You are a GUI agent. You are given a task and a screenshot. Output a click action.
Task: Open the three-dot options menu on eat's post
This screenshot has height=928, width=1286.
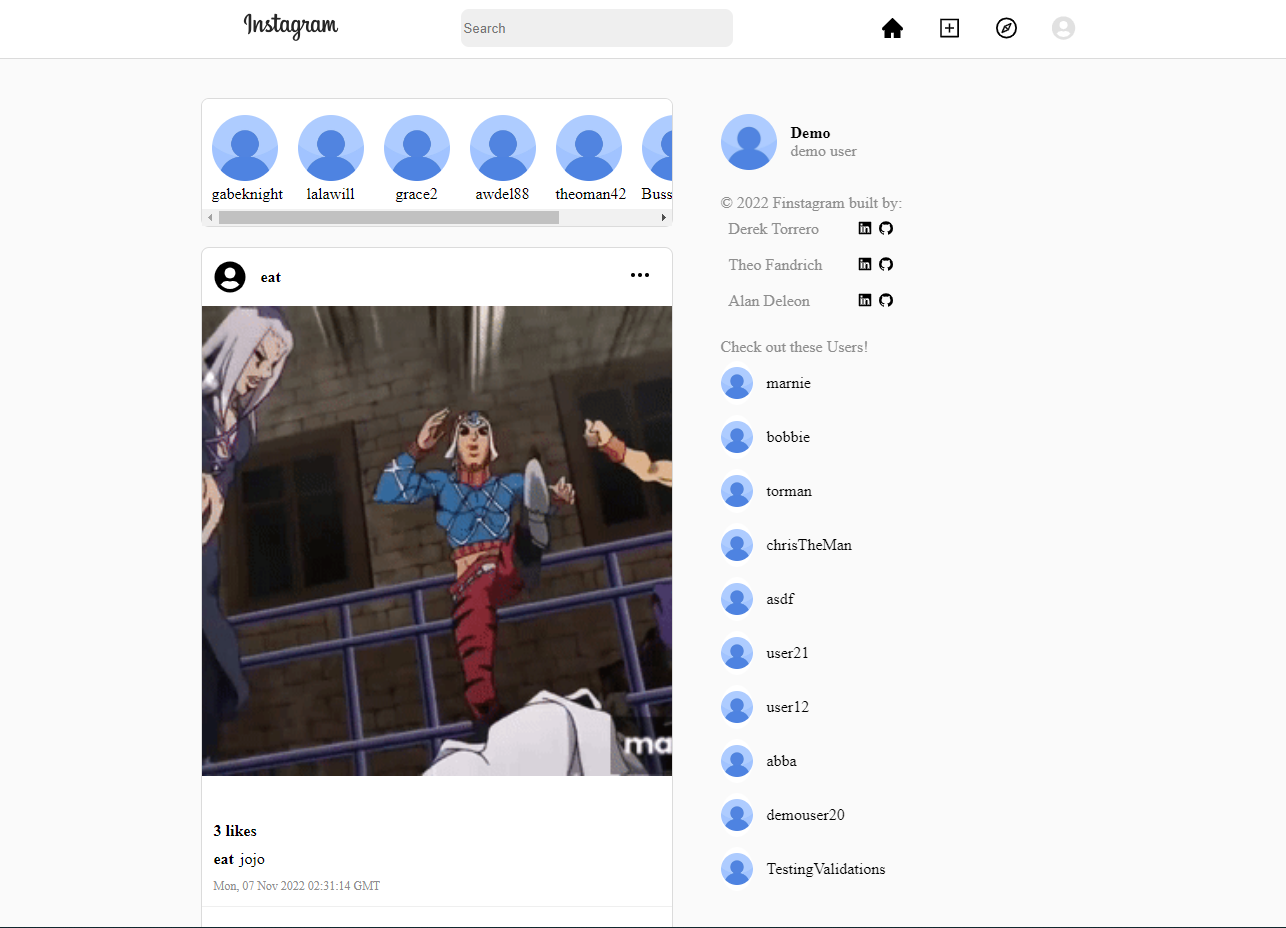pyautogui.click(x=639, y=275)
